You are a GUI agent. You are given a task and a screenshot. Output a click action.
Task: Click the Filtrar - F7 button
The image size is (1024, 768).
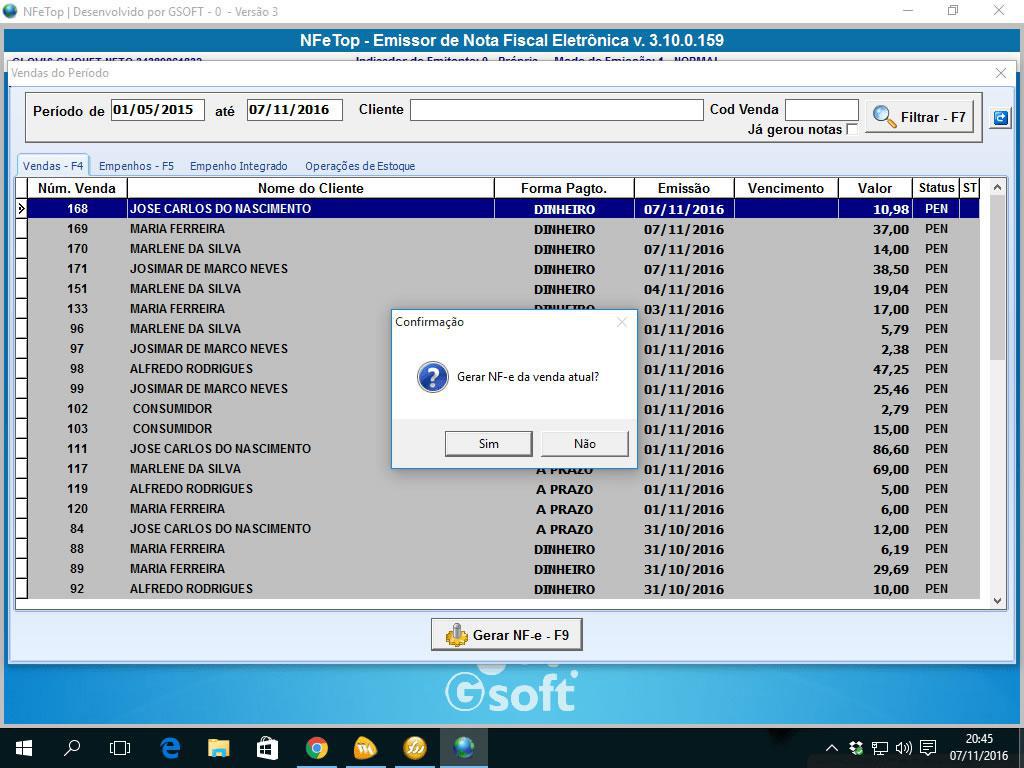tap(920, 117)
